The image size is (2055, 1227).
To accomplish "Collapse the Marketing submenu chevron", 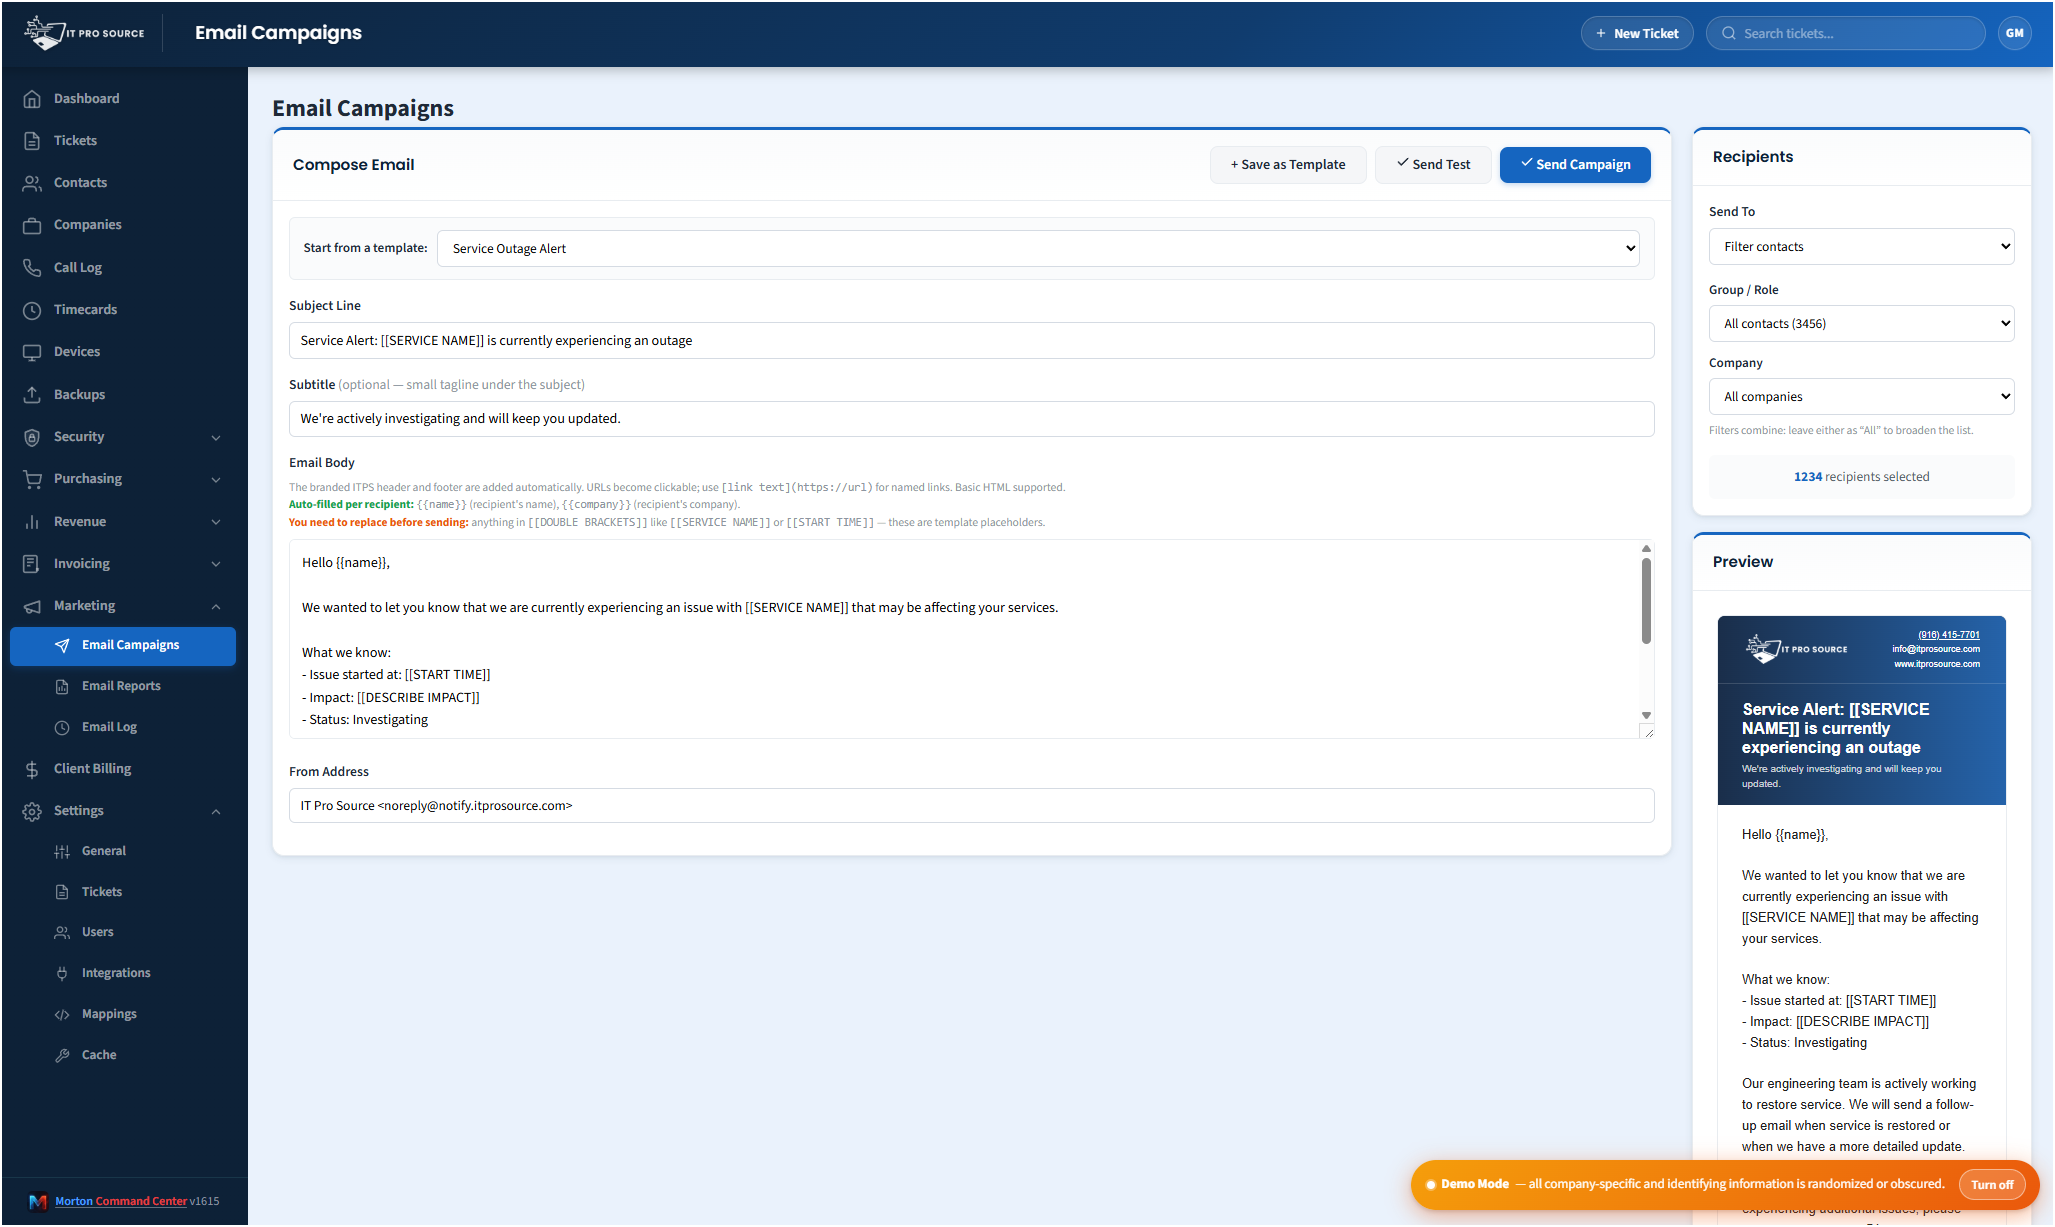I will [216, 607].
